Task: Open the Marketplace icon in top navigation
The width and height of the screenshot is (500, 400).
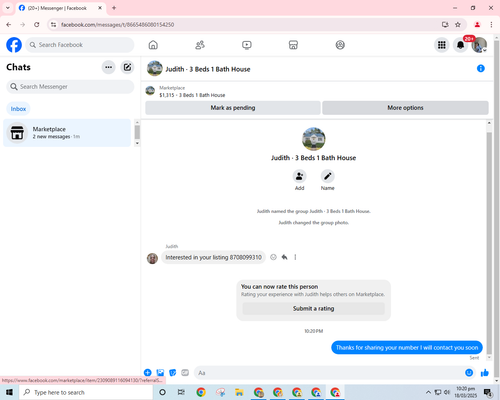Action: 293,45
